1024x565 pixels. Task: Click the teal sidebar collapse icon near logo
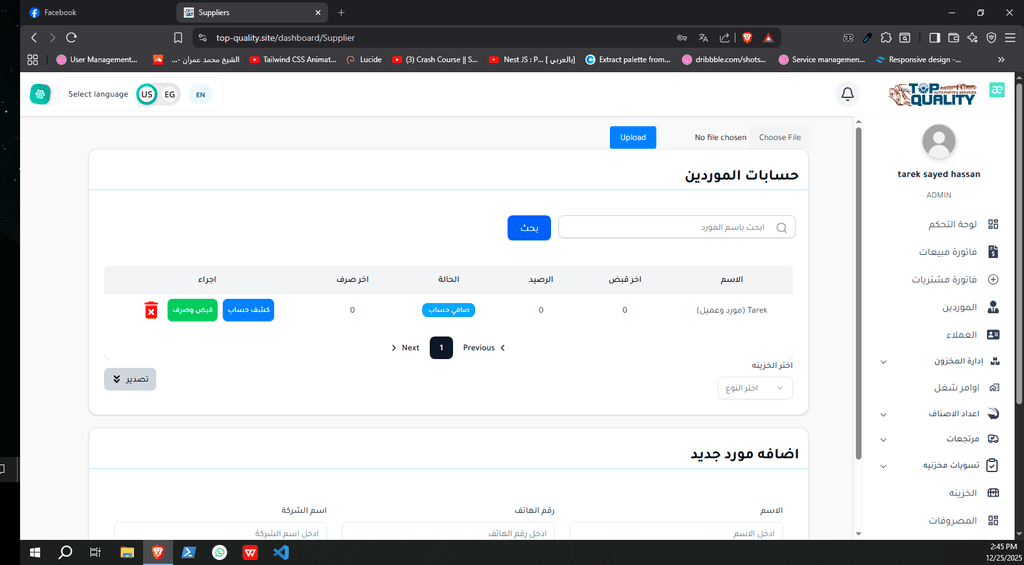click(x=997, y=90)
